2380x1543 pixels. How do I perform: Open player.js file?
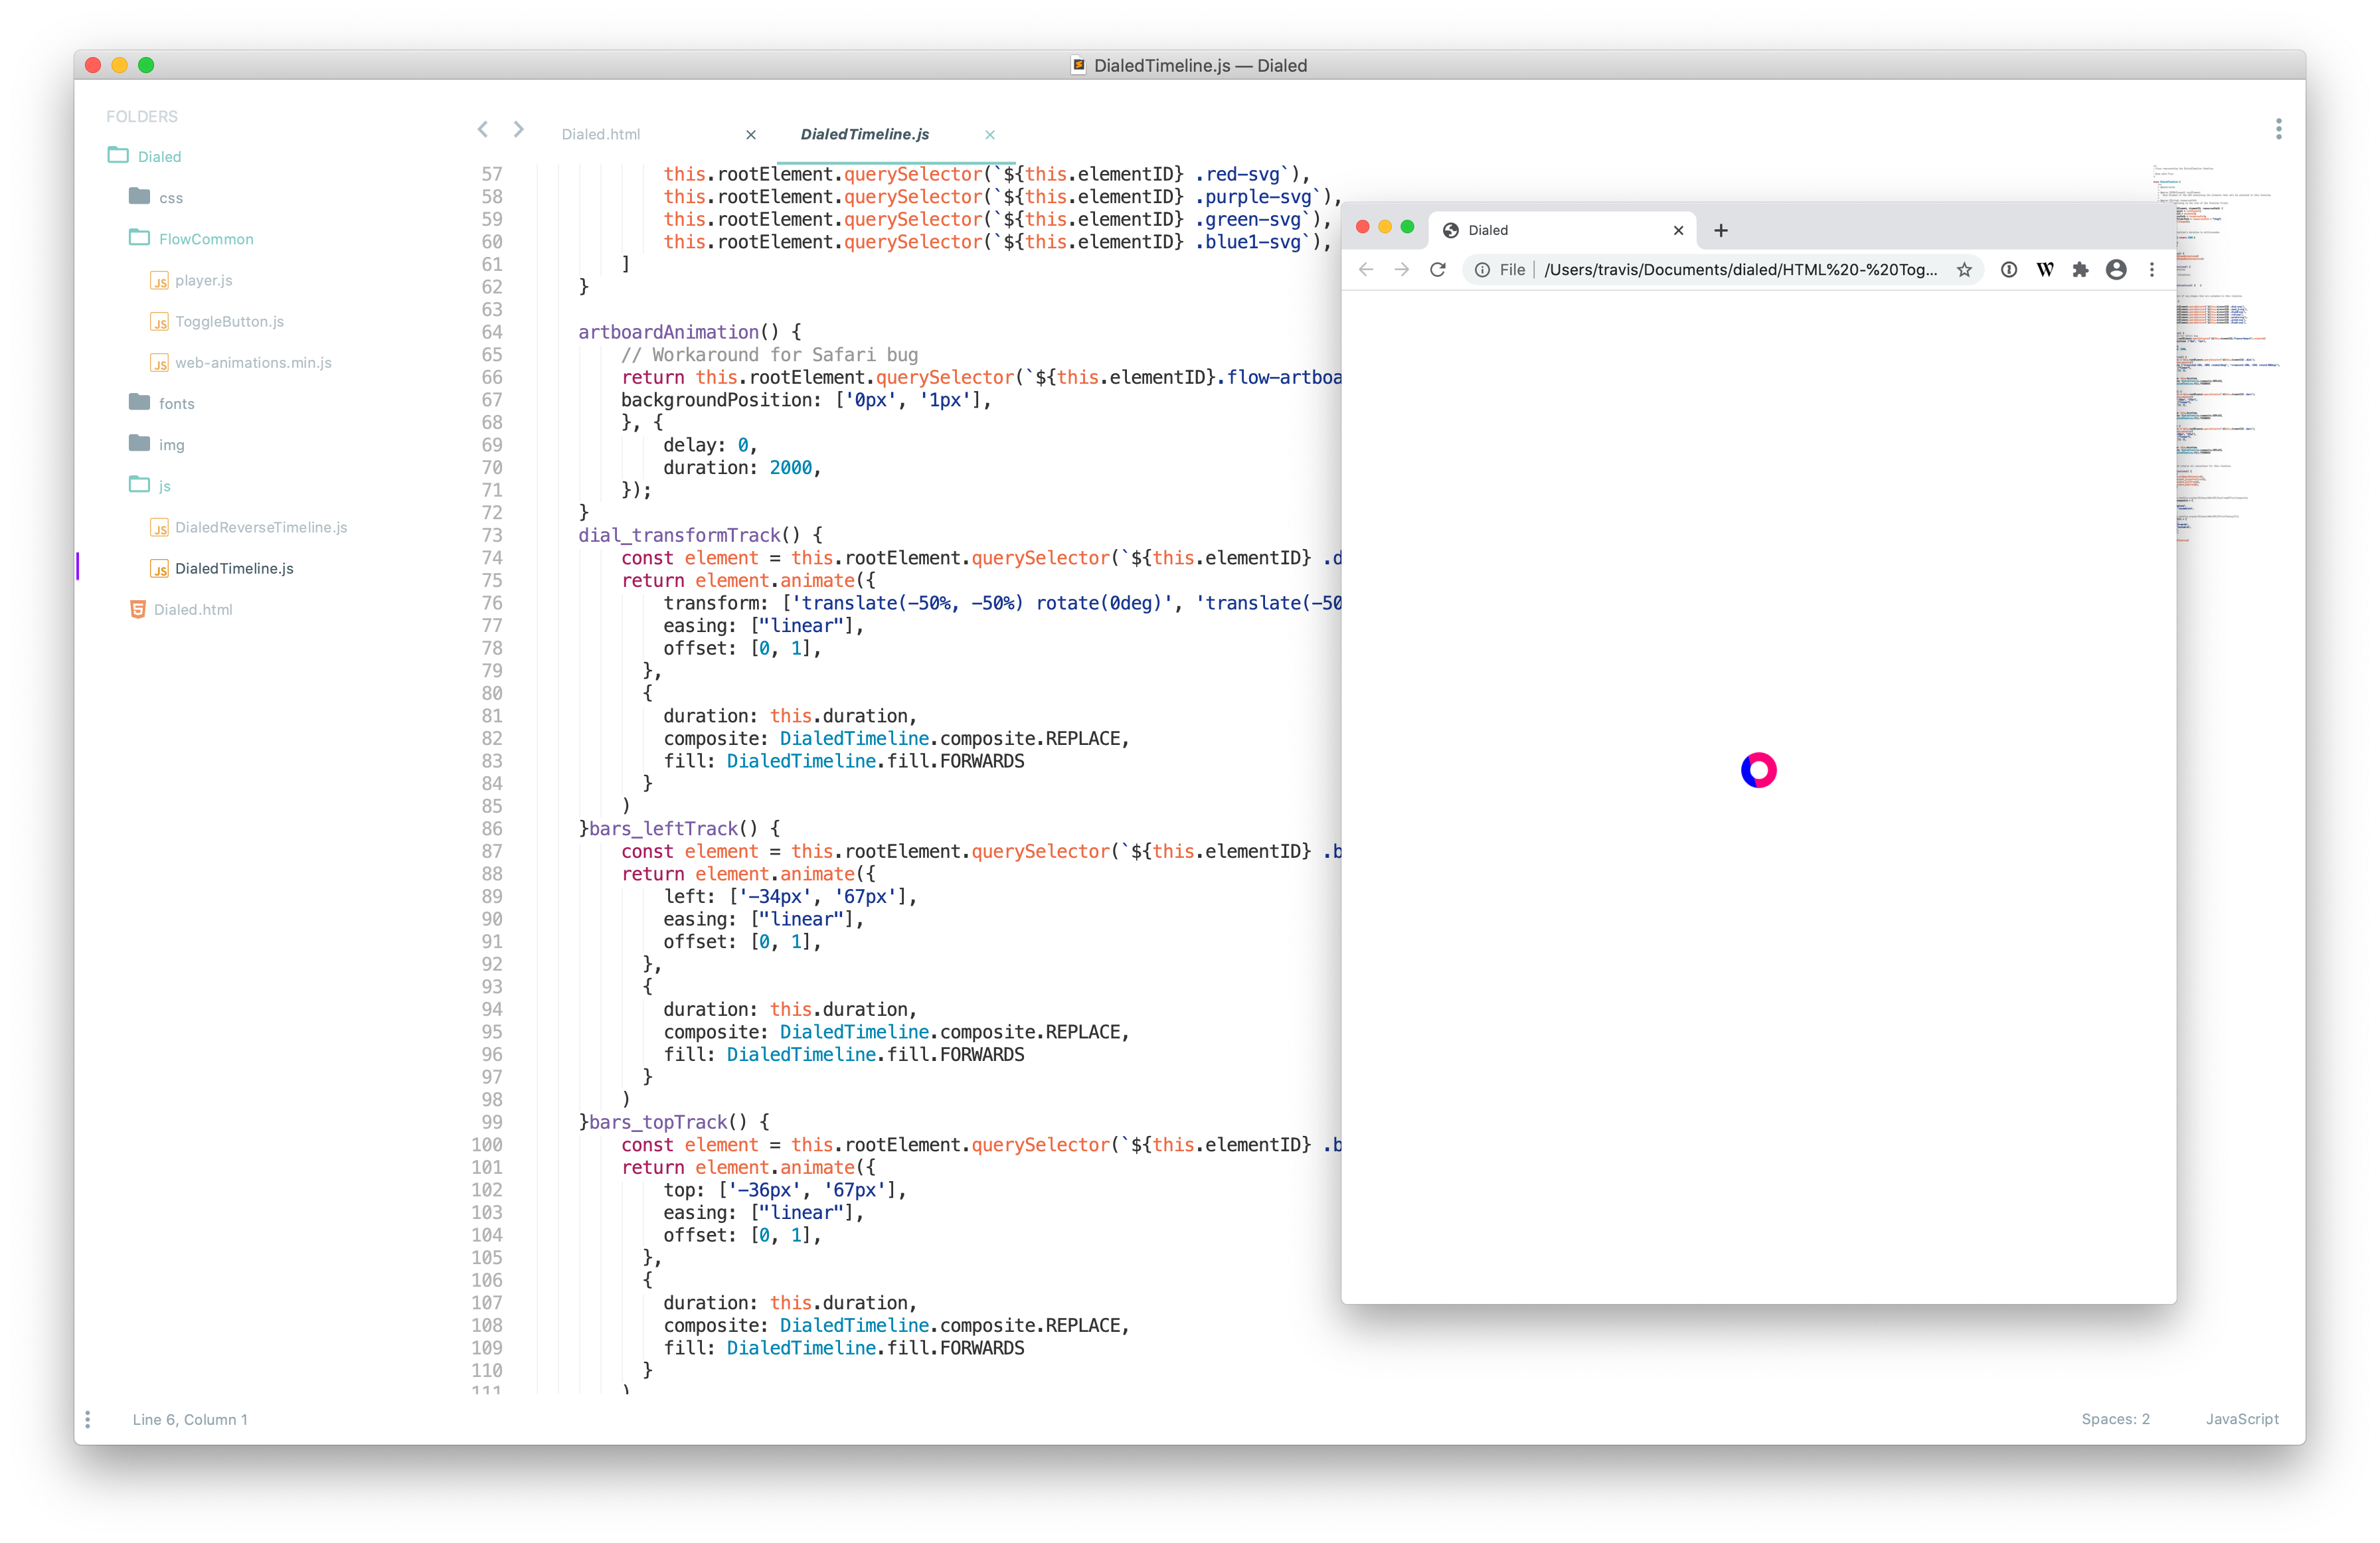pyautogui.click(x=203, y=280)
